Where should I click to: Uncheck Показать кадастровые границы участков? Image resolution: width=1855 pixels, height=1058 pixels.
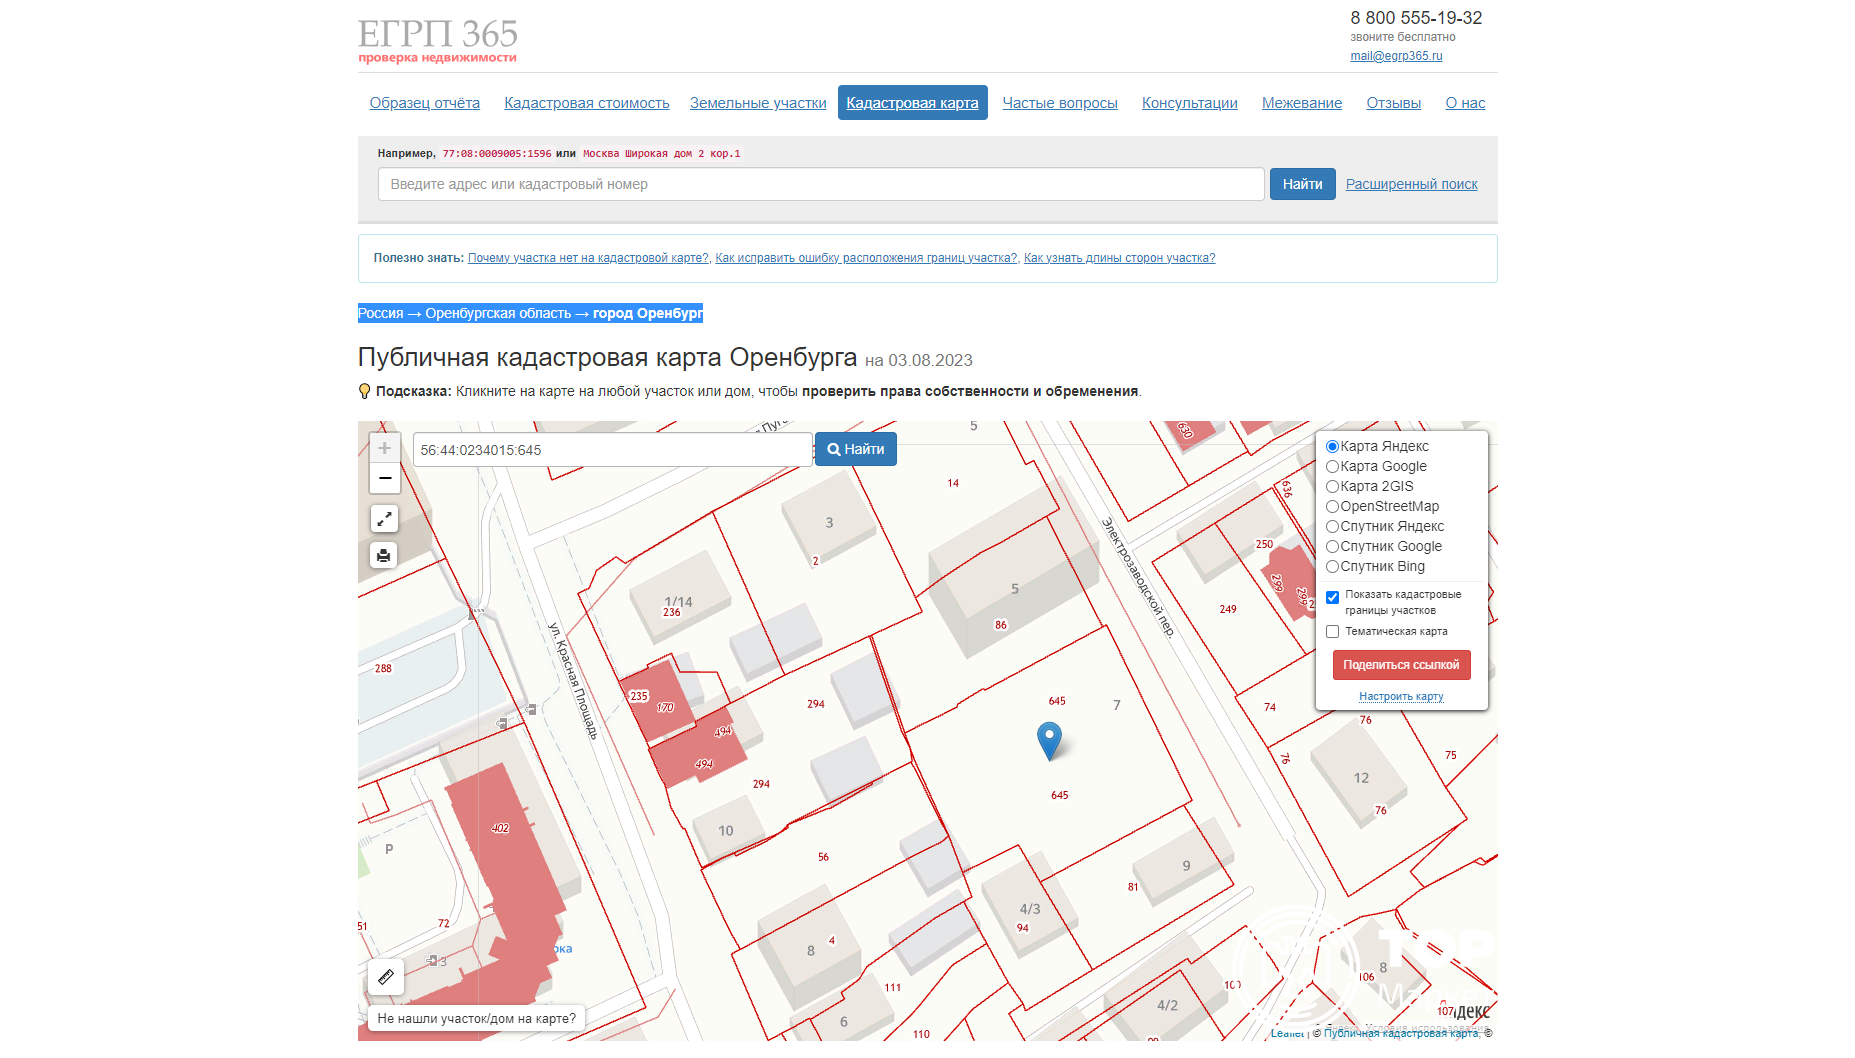1332,597
